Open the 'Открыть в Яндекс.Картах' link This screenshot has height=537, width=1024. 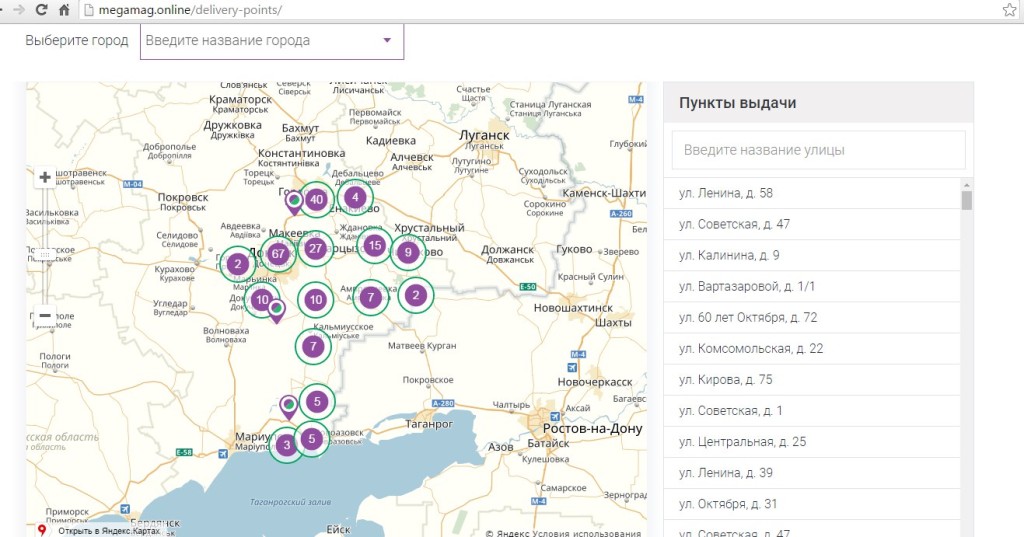[x=109, y=530]
